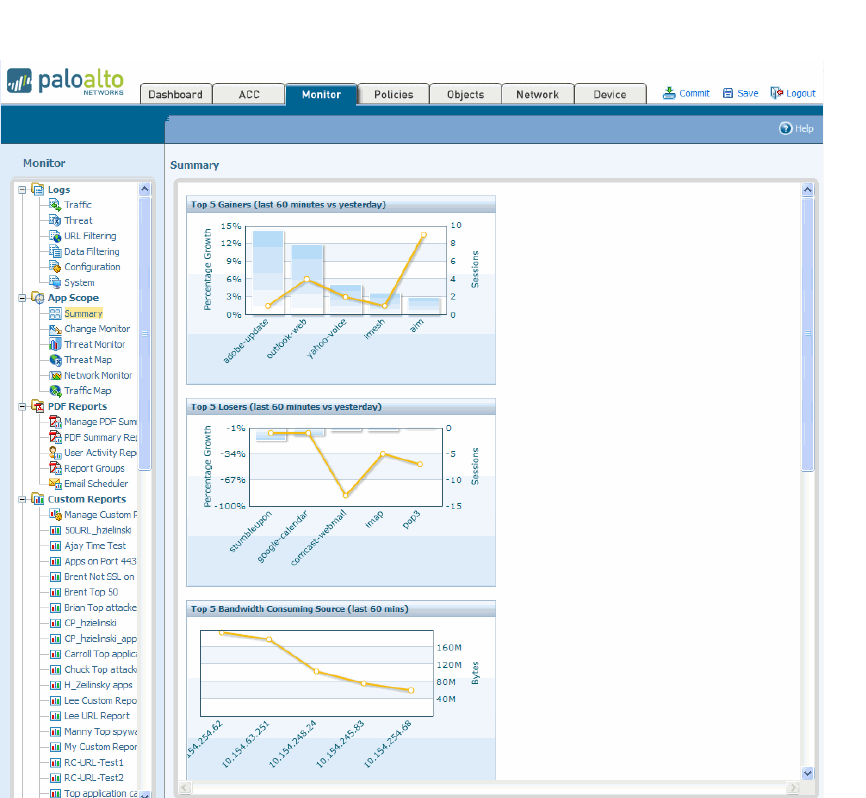Collapse the App Scope tree node

pos(22,298)
